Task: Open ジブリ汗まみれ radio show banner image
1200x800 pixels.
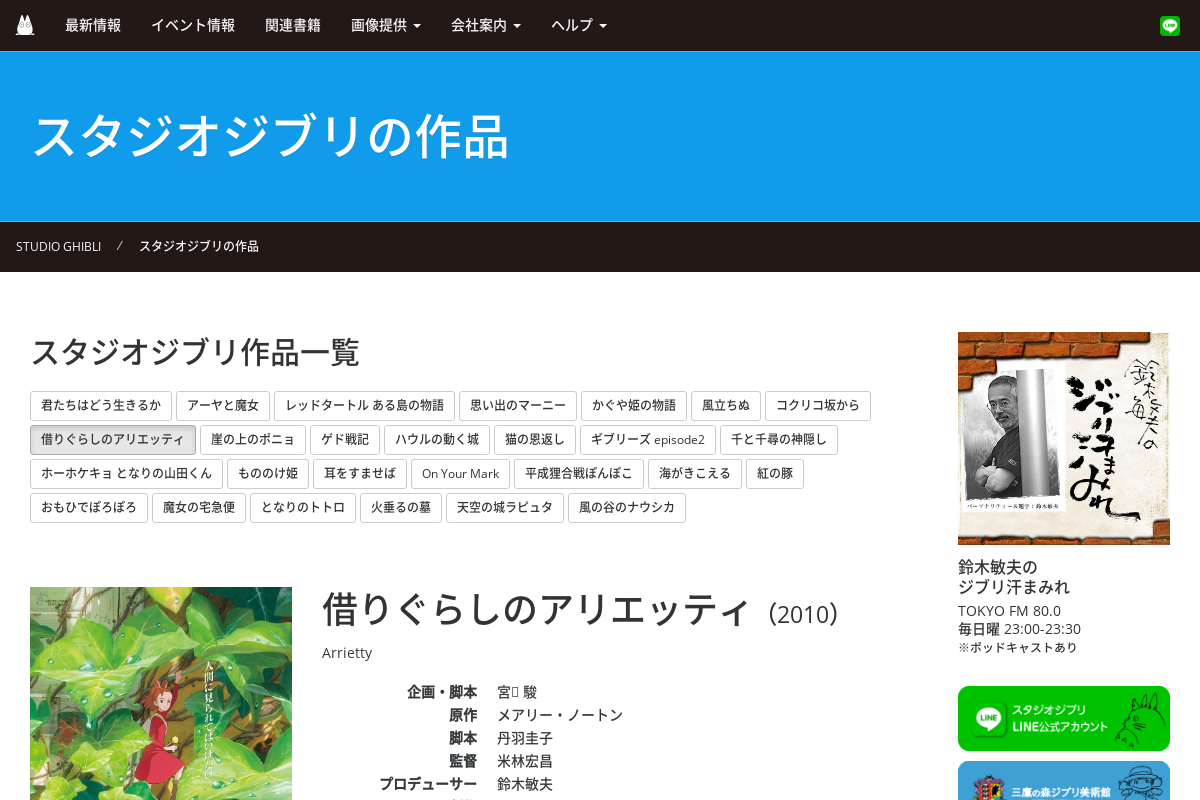Action: pyautogui.click(x=1064, y=438)
